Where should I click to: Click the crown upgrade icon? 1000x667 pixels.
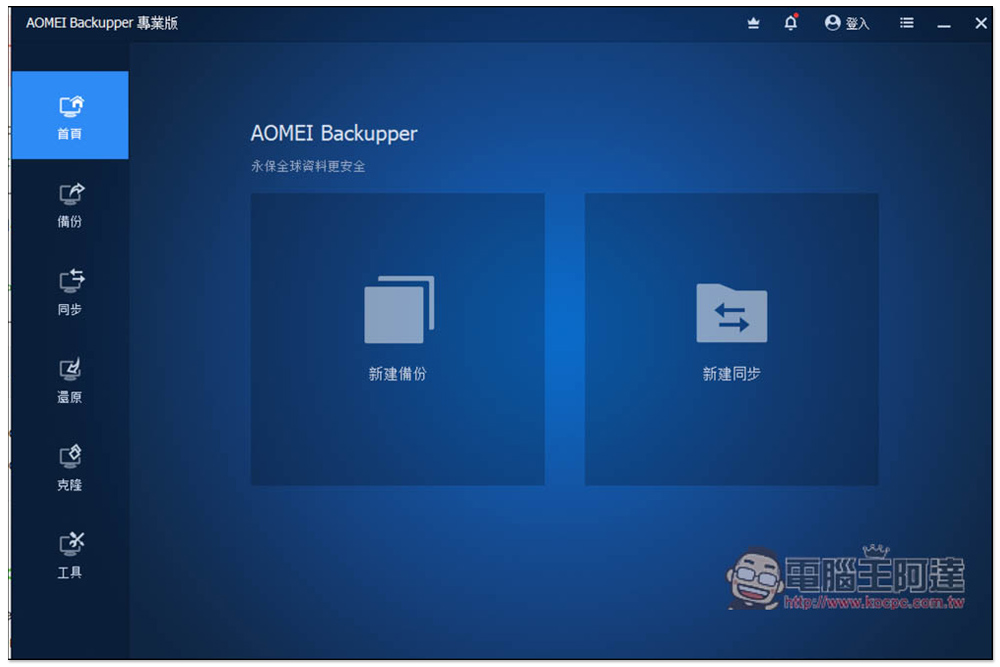click(x=754, y=23)
